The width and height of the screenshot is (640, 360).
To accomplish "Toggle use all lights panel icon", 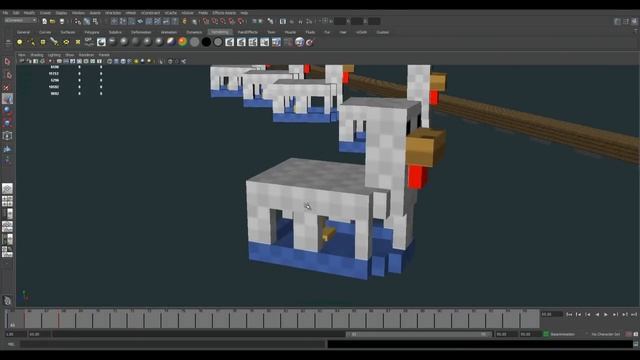I will pyautogui.click(x=136, y=61).
